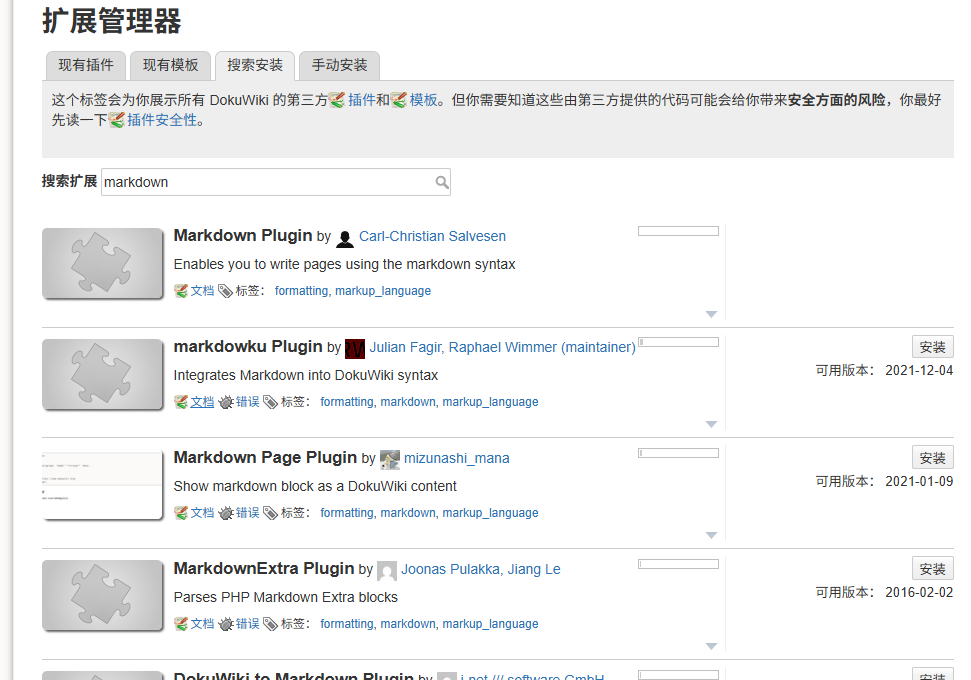Click Carl-Christian Salvesen avatar icon
Image resolution: width=971 pixels, height=680 pixels.
[345, 238]
